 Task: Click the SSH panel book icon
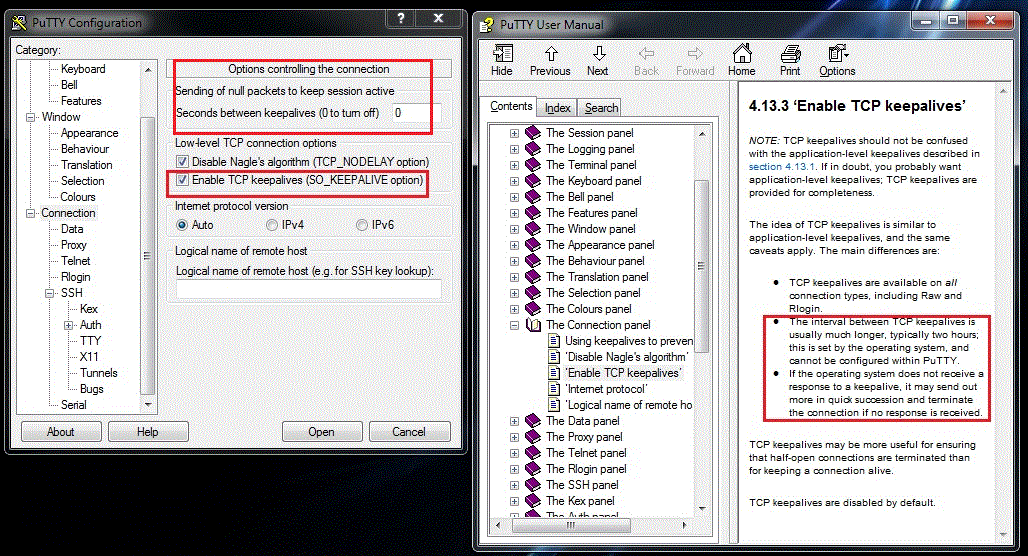click(533, 485)
